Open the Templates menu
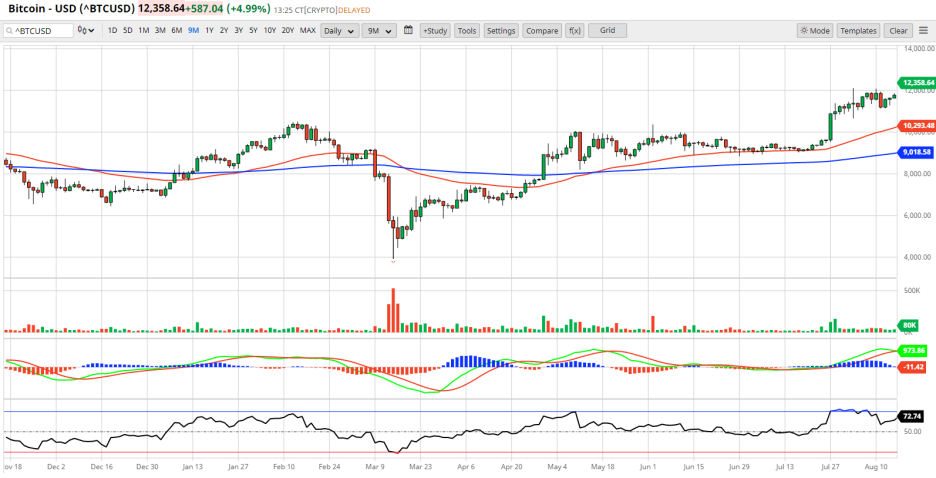Viewport: 936px width, 478px height. tap(858, 30)
